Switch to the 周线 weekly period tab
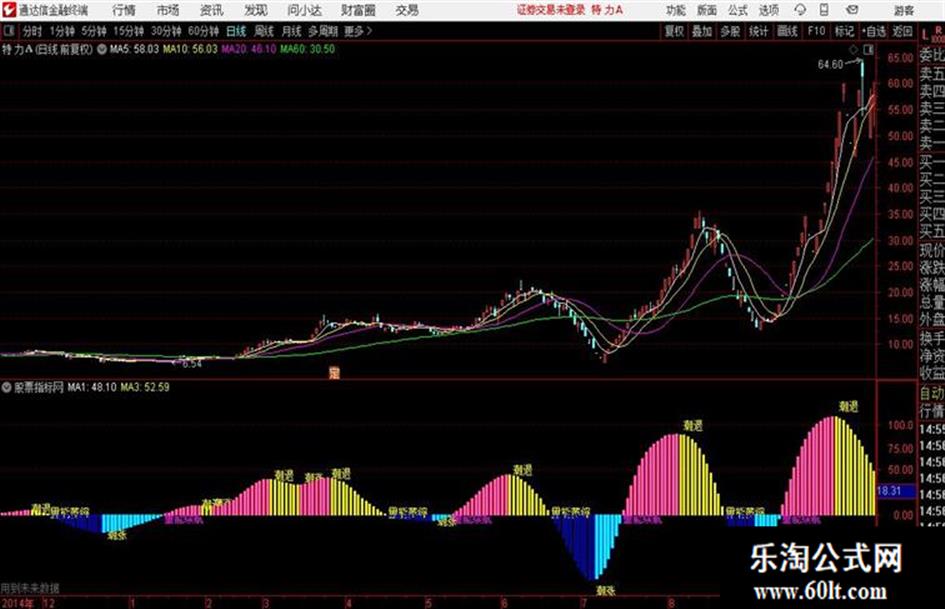This screenshot has width=945, height=609. 264,31
